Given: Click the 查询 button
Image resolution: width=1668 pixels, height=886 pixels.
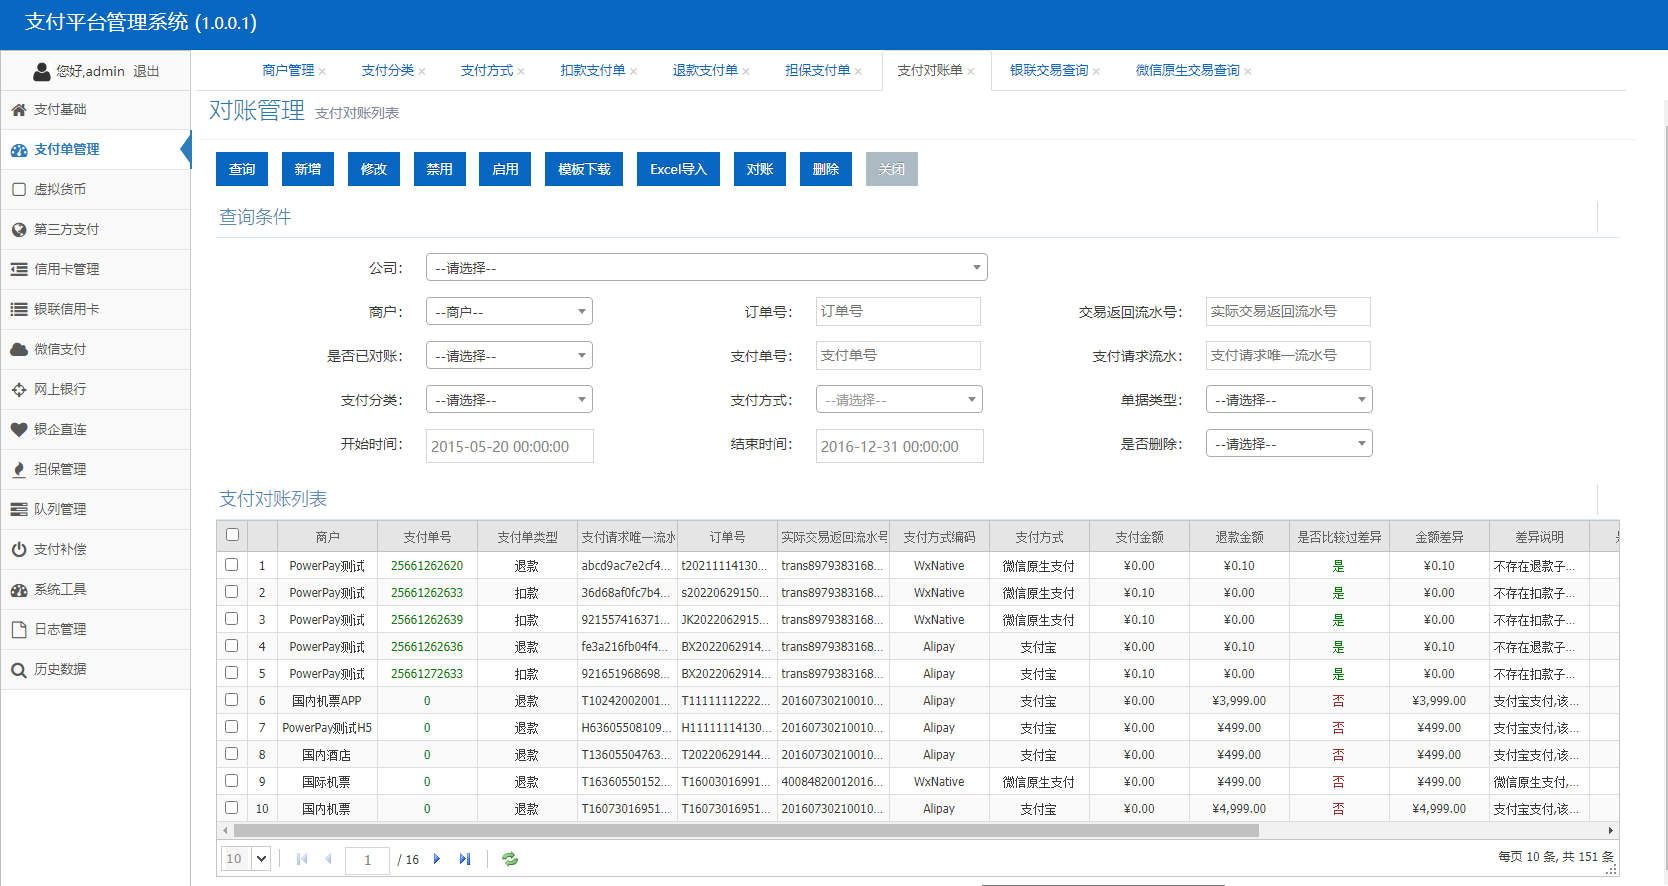Looking at the screenshot, I should tap(242, 169).
